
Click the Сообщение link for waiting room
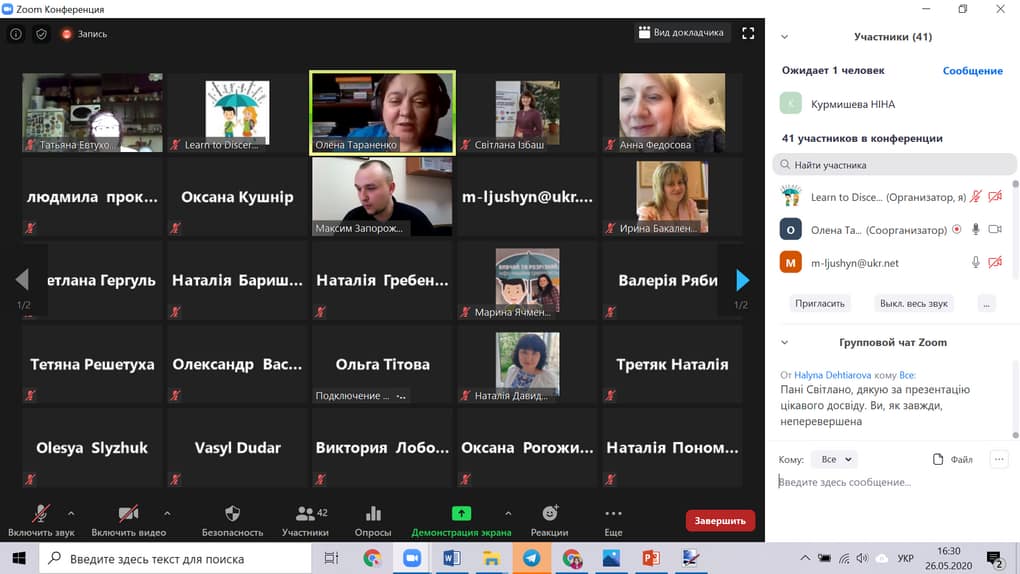[973, 70]
